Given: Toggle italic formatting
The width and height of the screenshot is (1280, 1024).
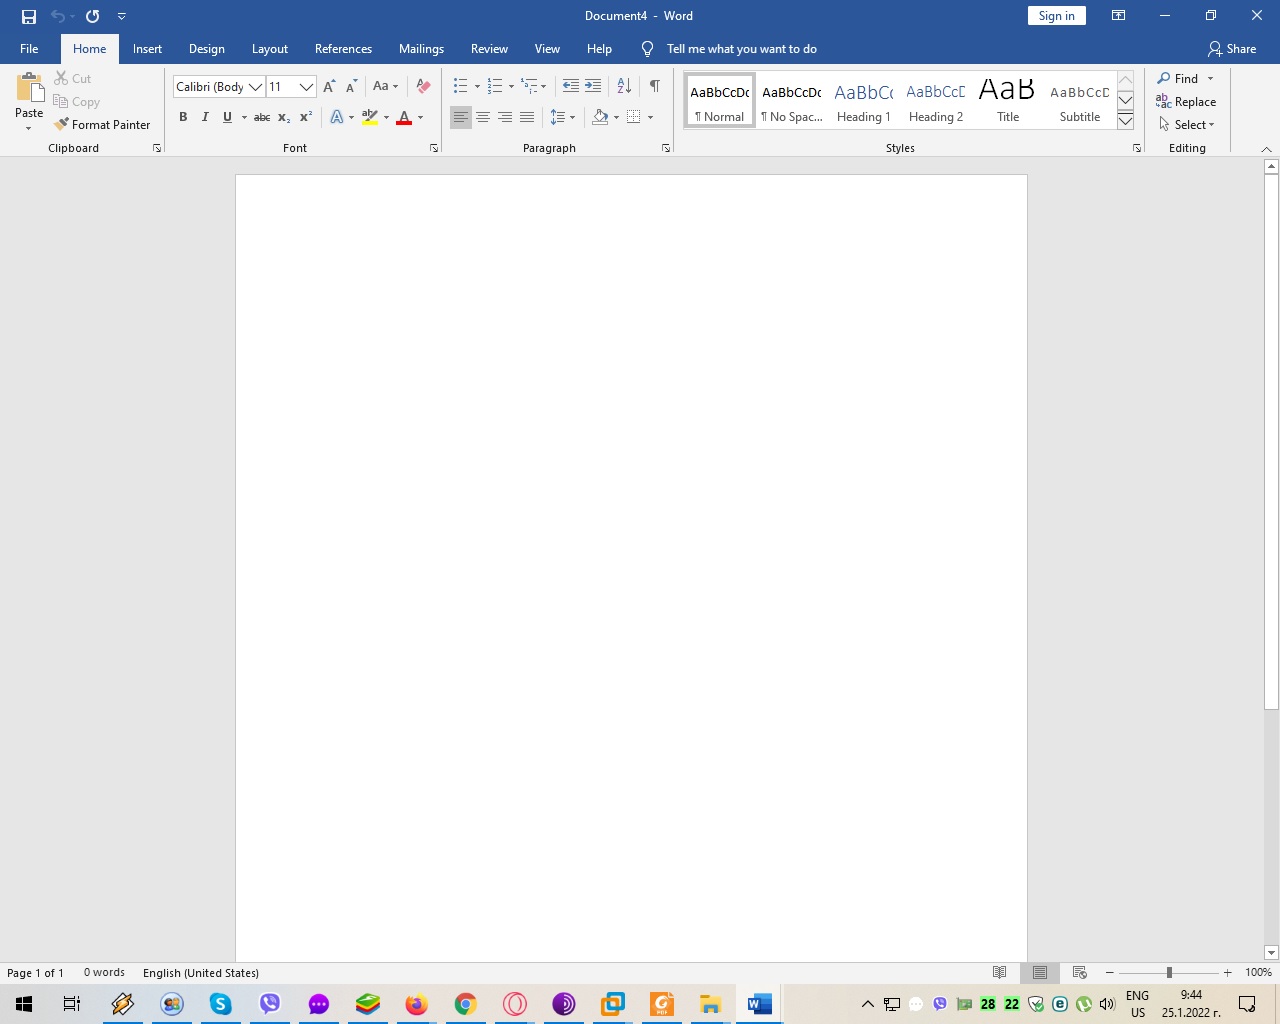Looking at the screenshot, I should (x=205, y=117).
